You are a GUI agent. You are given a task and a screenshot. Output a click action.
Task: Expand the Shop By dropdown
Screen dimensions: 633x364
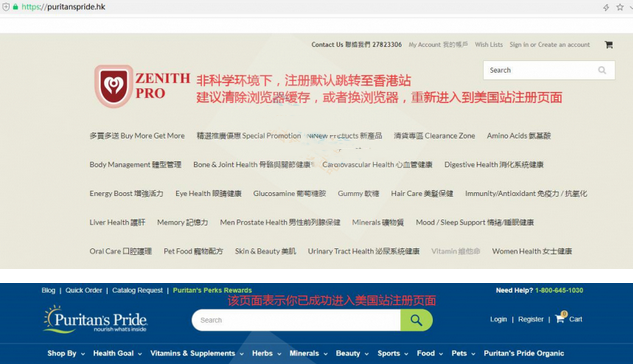[66, 354]
